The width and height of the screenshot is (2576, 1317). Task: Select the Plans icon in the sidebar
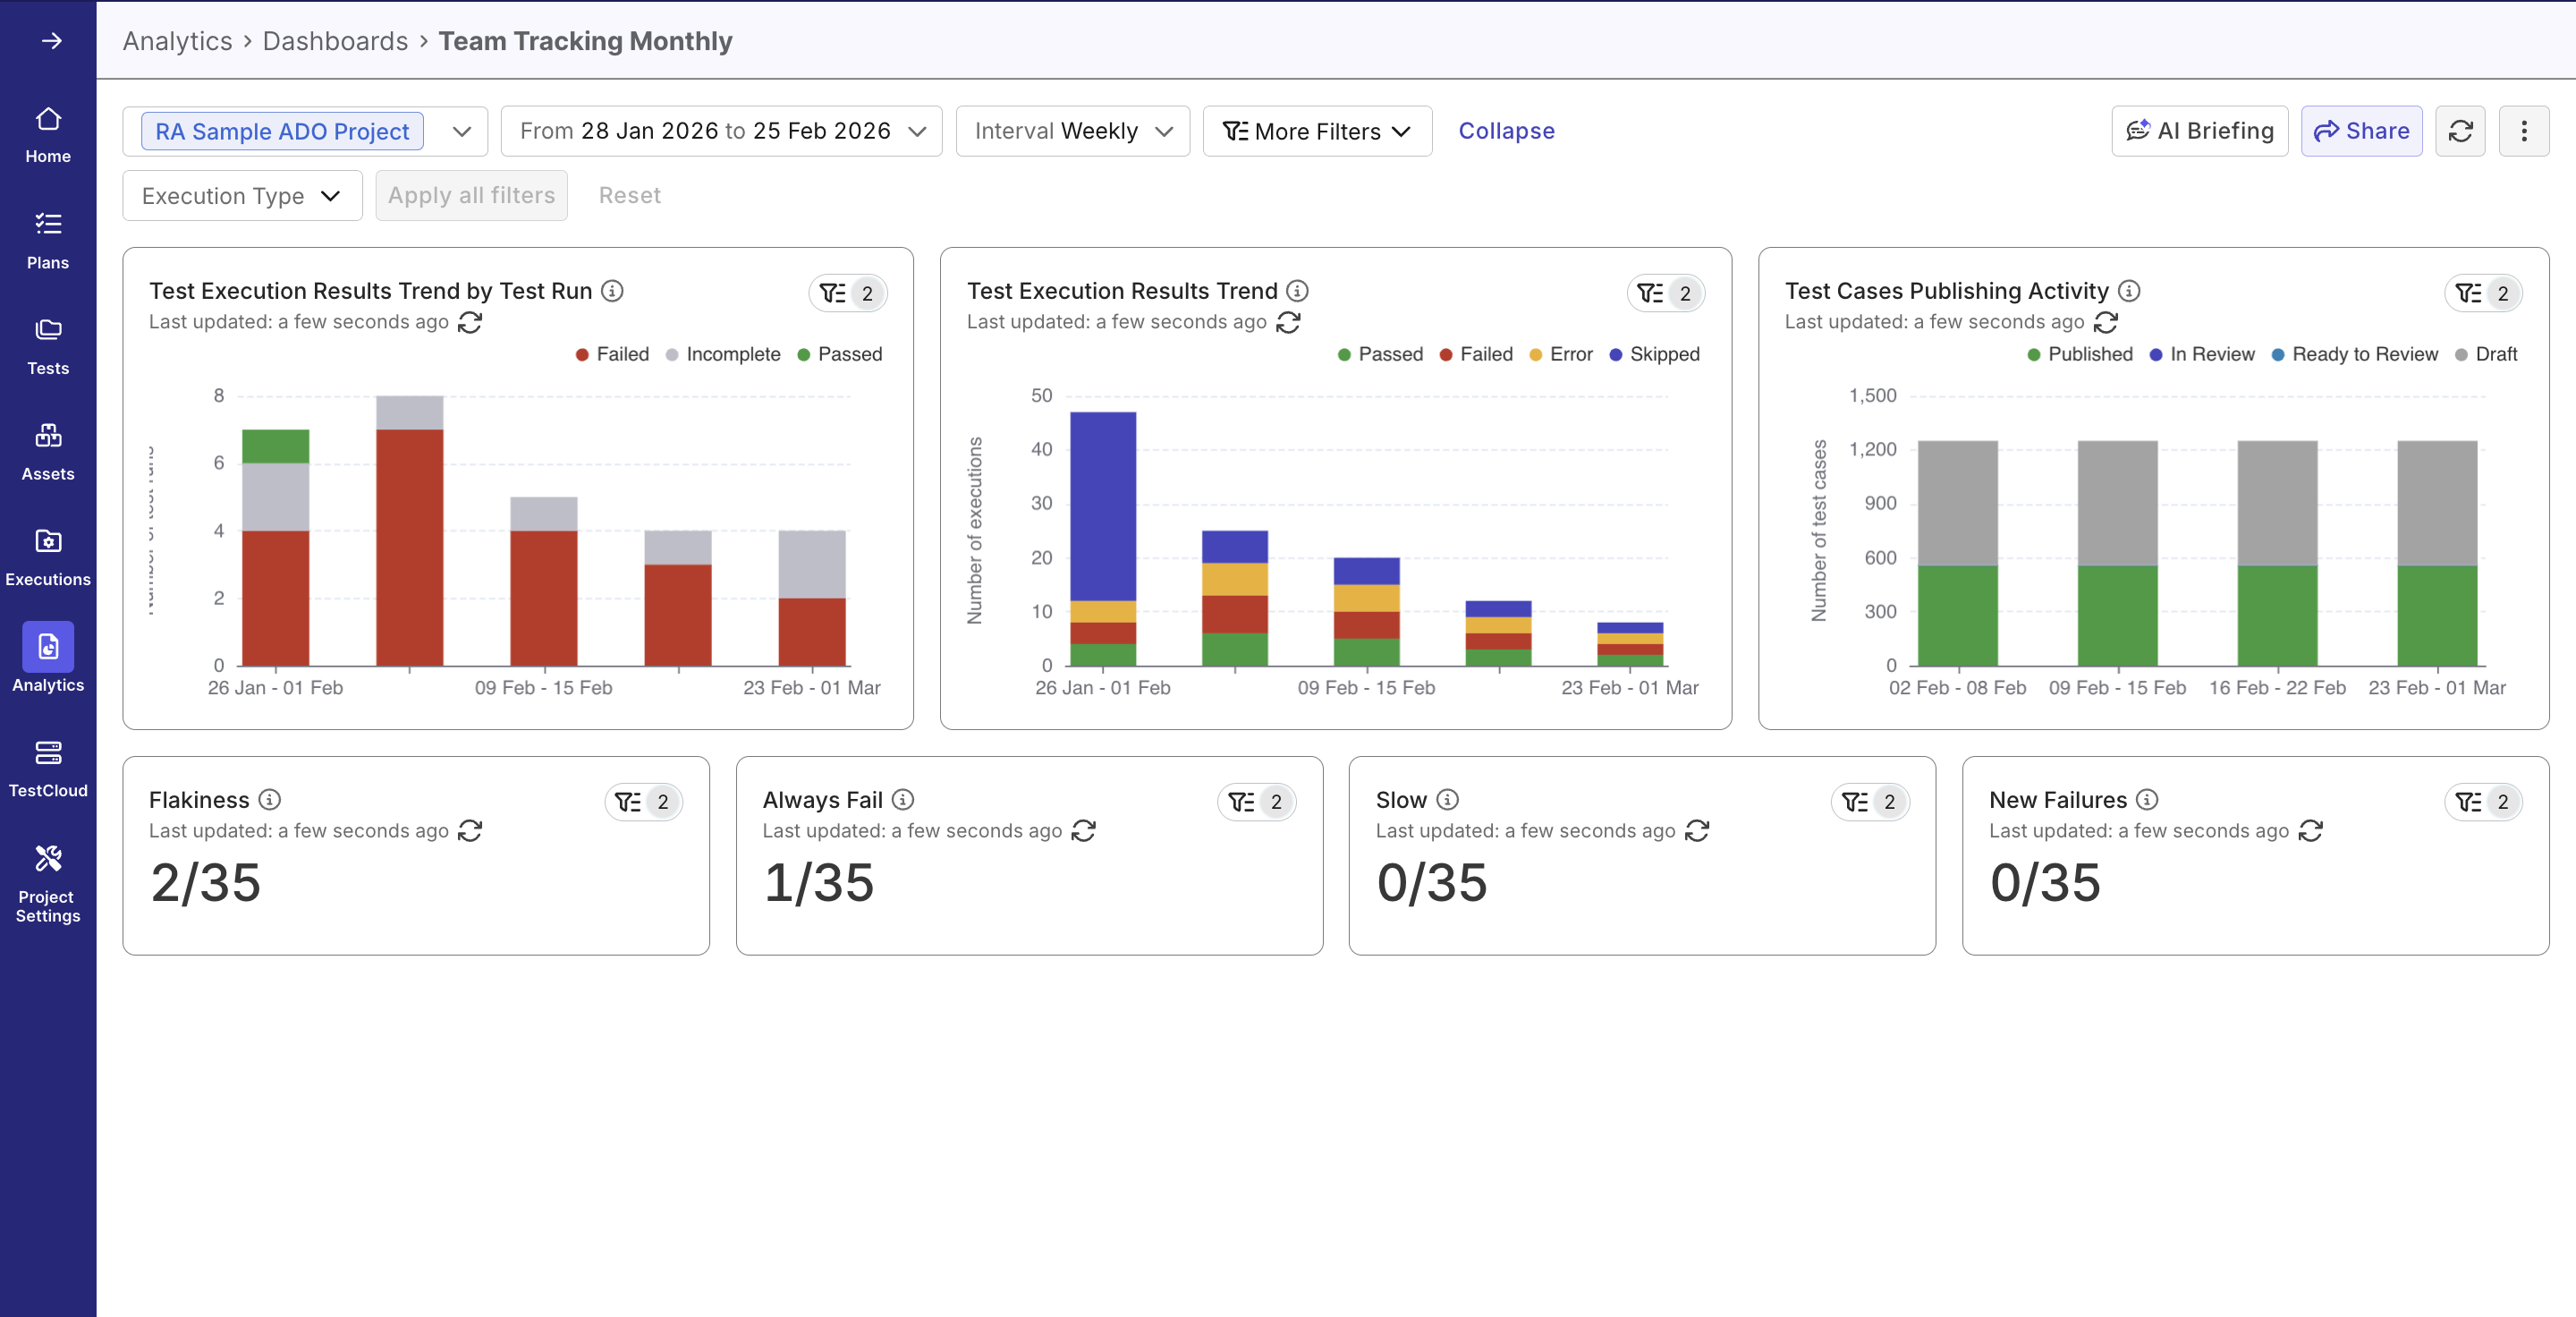pos(48,238)
